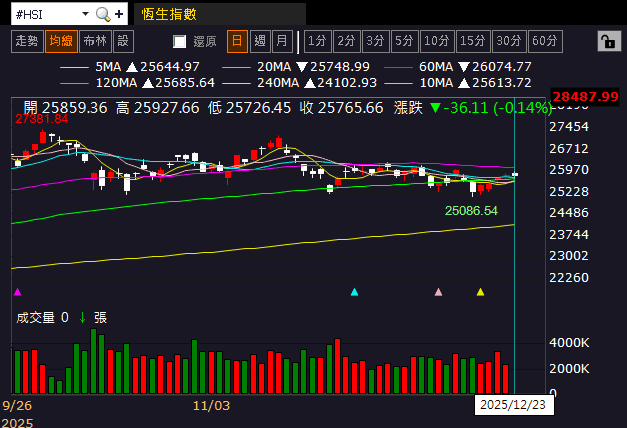Click the 10MA value 25613.72
This screenshot has height=428, width=627.
pos(501,83)
